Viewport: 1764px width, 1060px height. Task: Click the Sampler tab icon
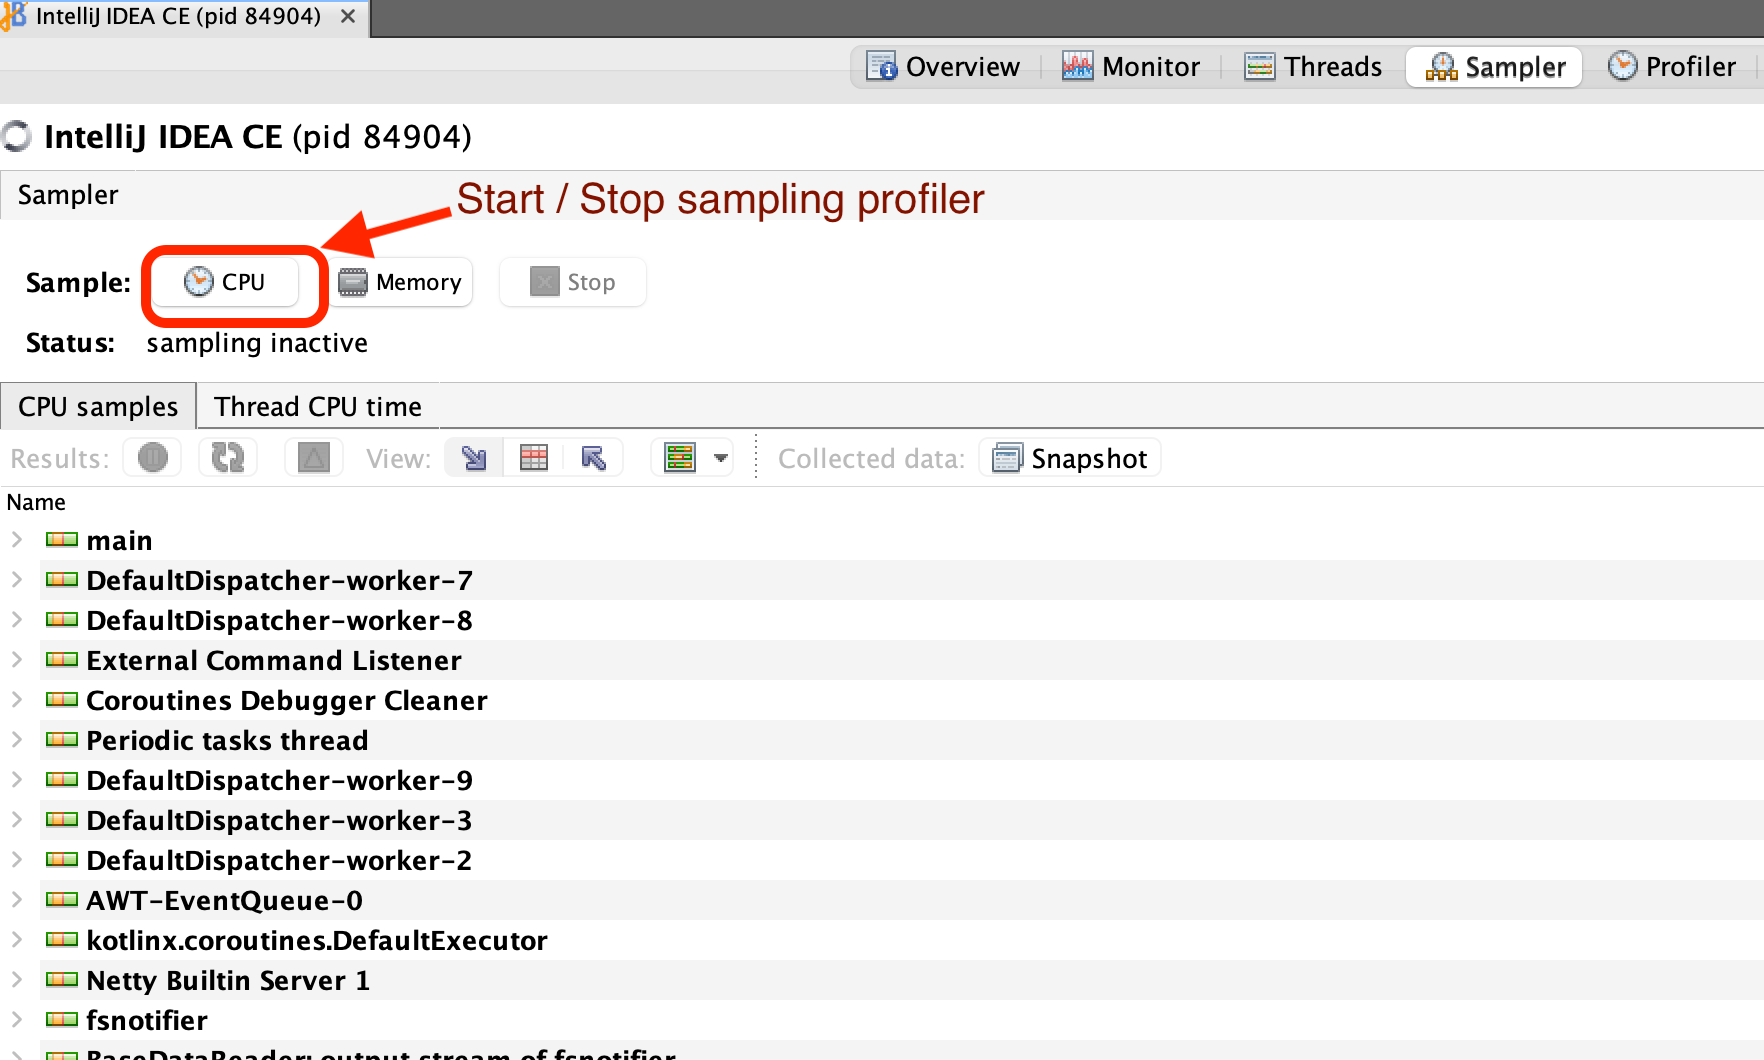tap(1441, 66)
